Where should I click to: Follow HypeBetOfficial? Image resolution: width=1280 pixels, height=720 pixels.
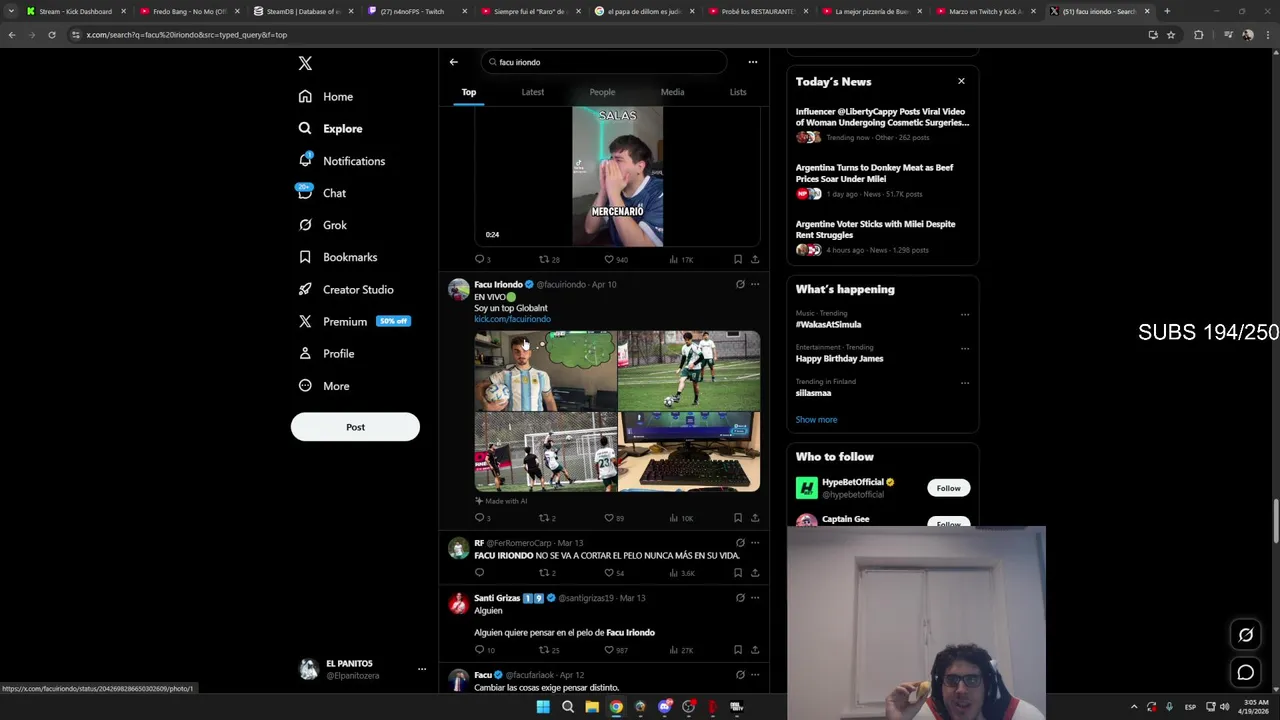(948, 488)
